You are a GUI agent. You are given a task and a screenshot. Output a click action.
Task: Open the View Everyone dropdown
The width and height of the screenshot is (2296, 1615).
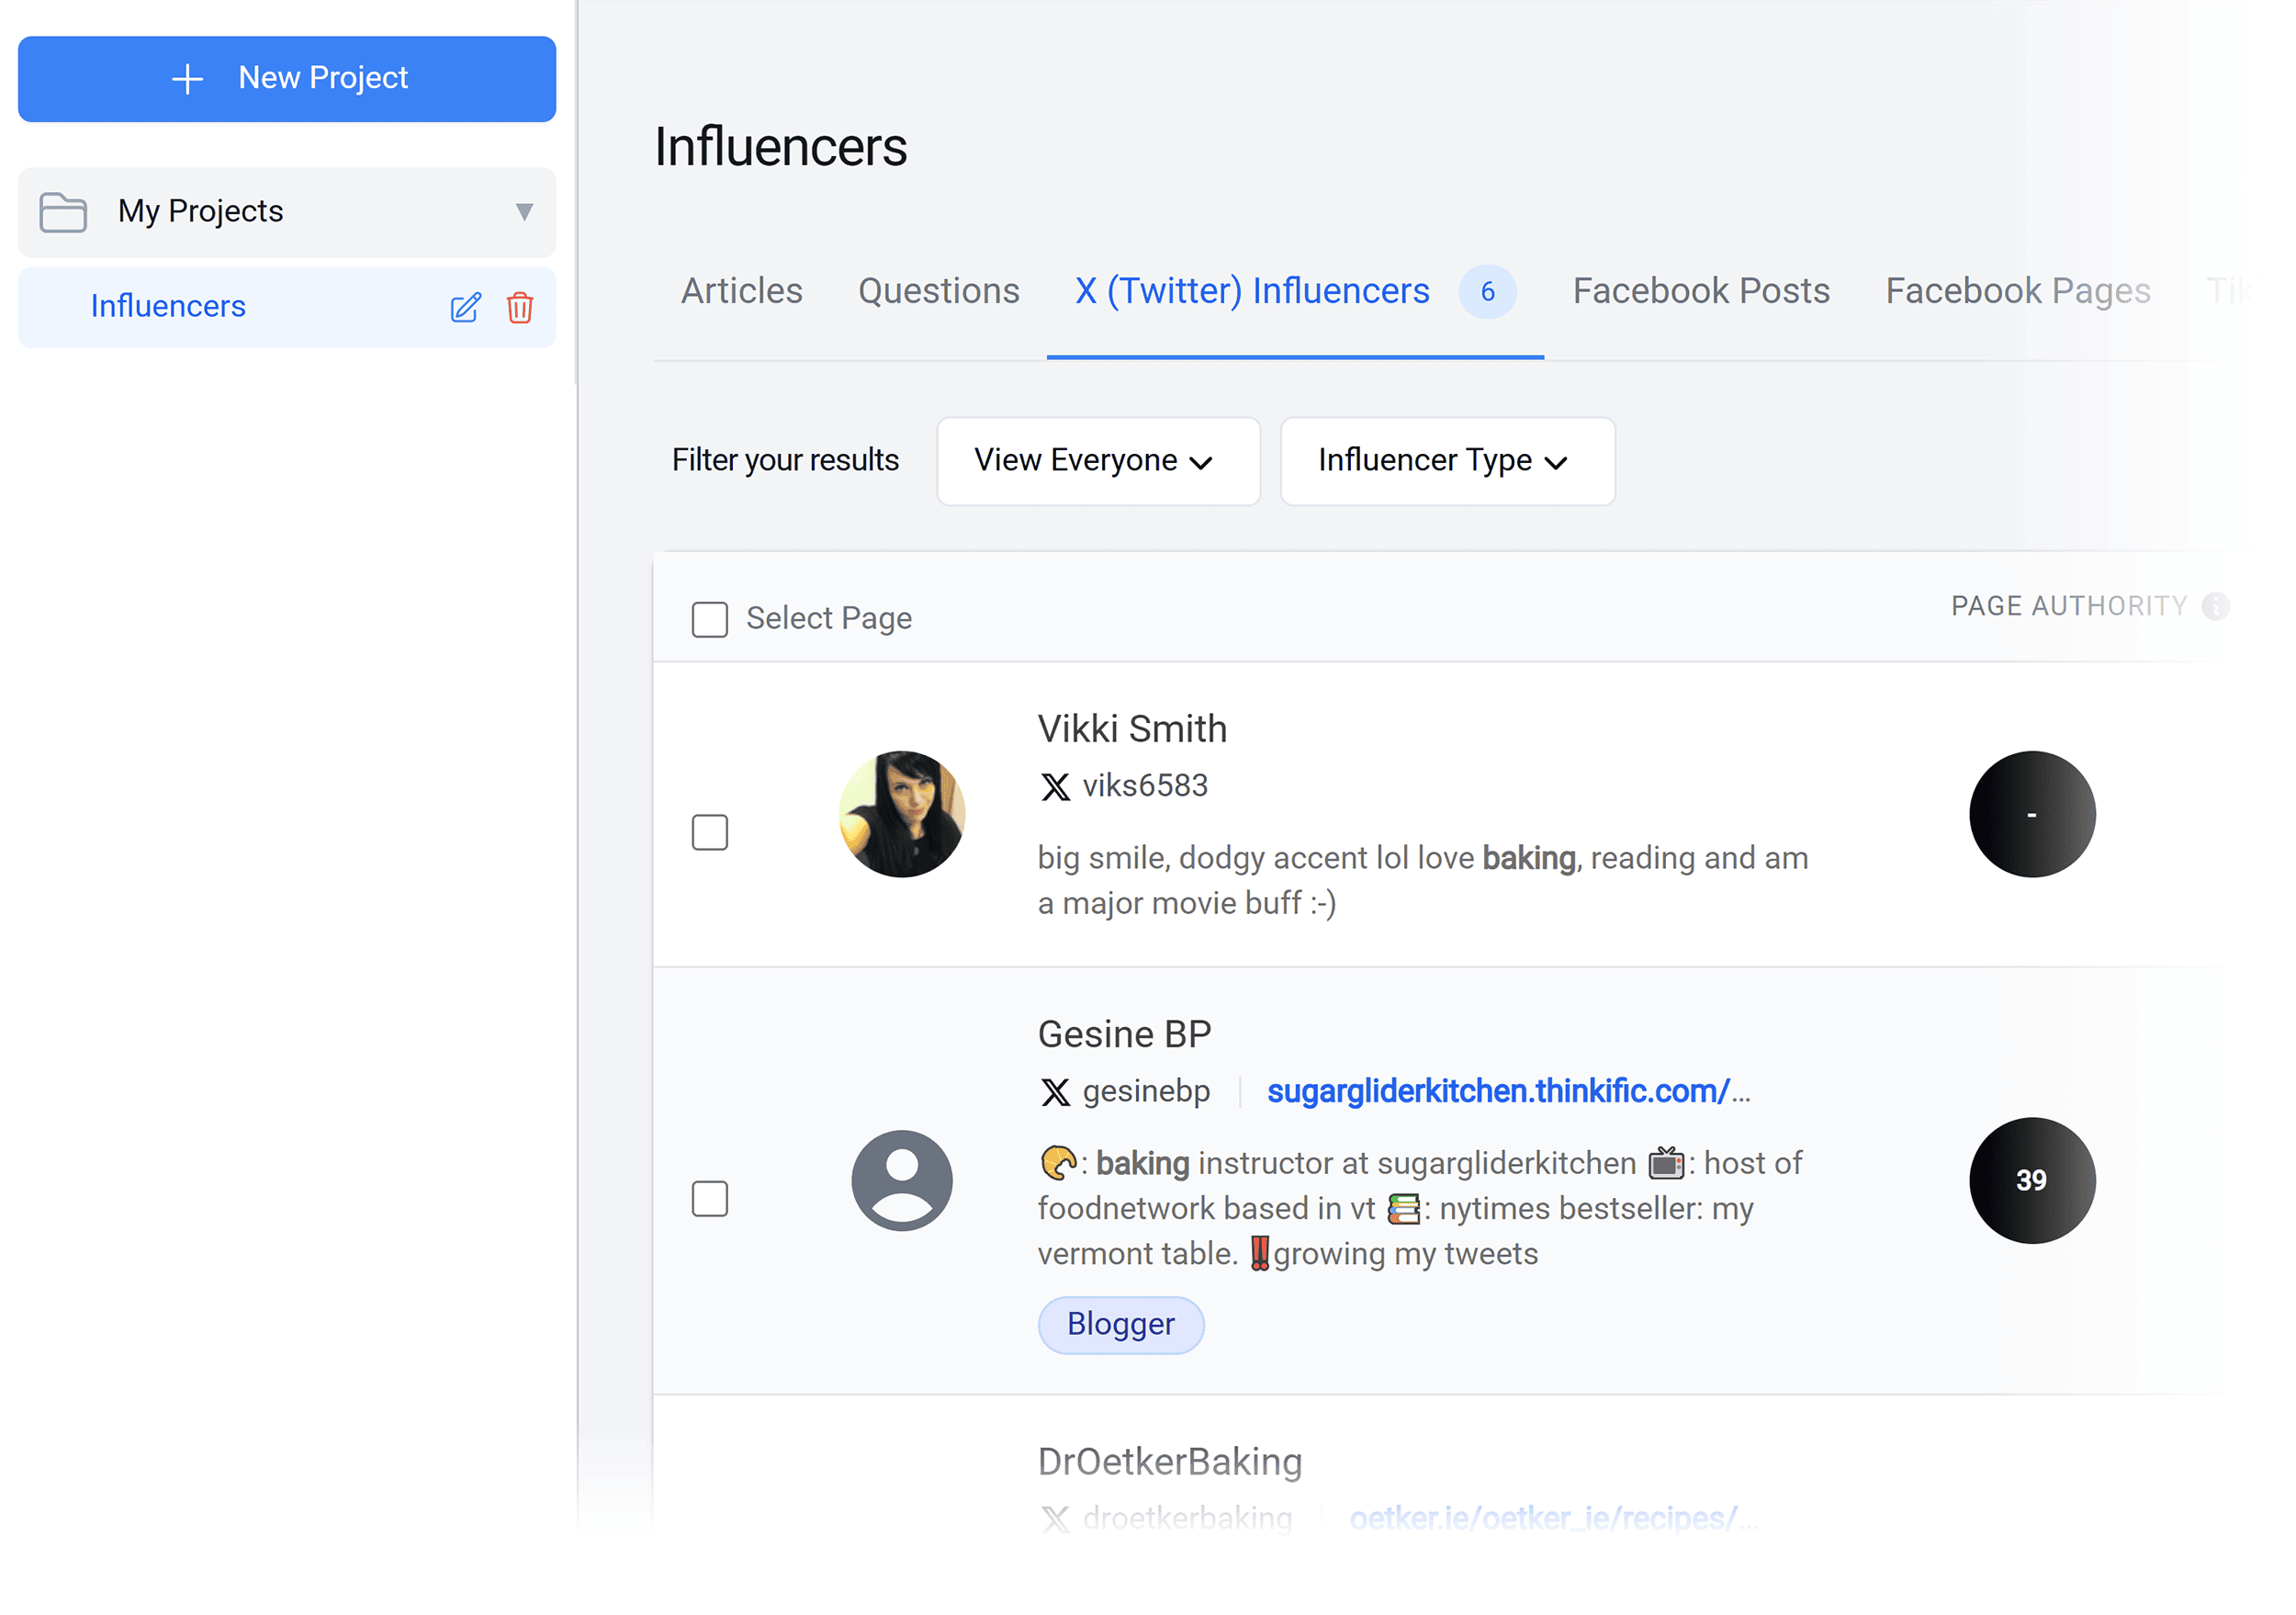(1097, 461)
